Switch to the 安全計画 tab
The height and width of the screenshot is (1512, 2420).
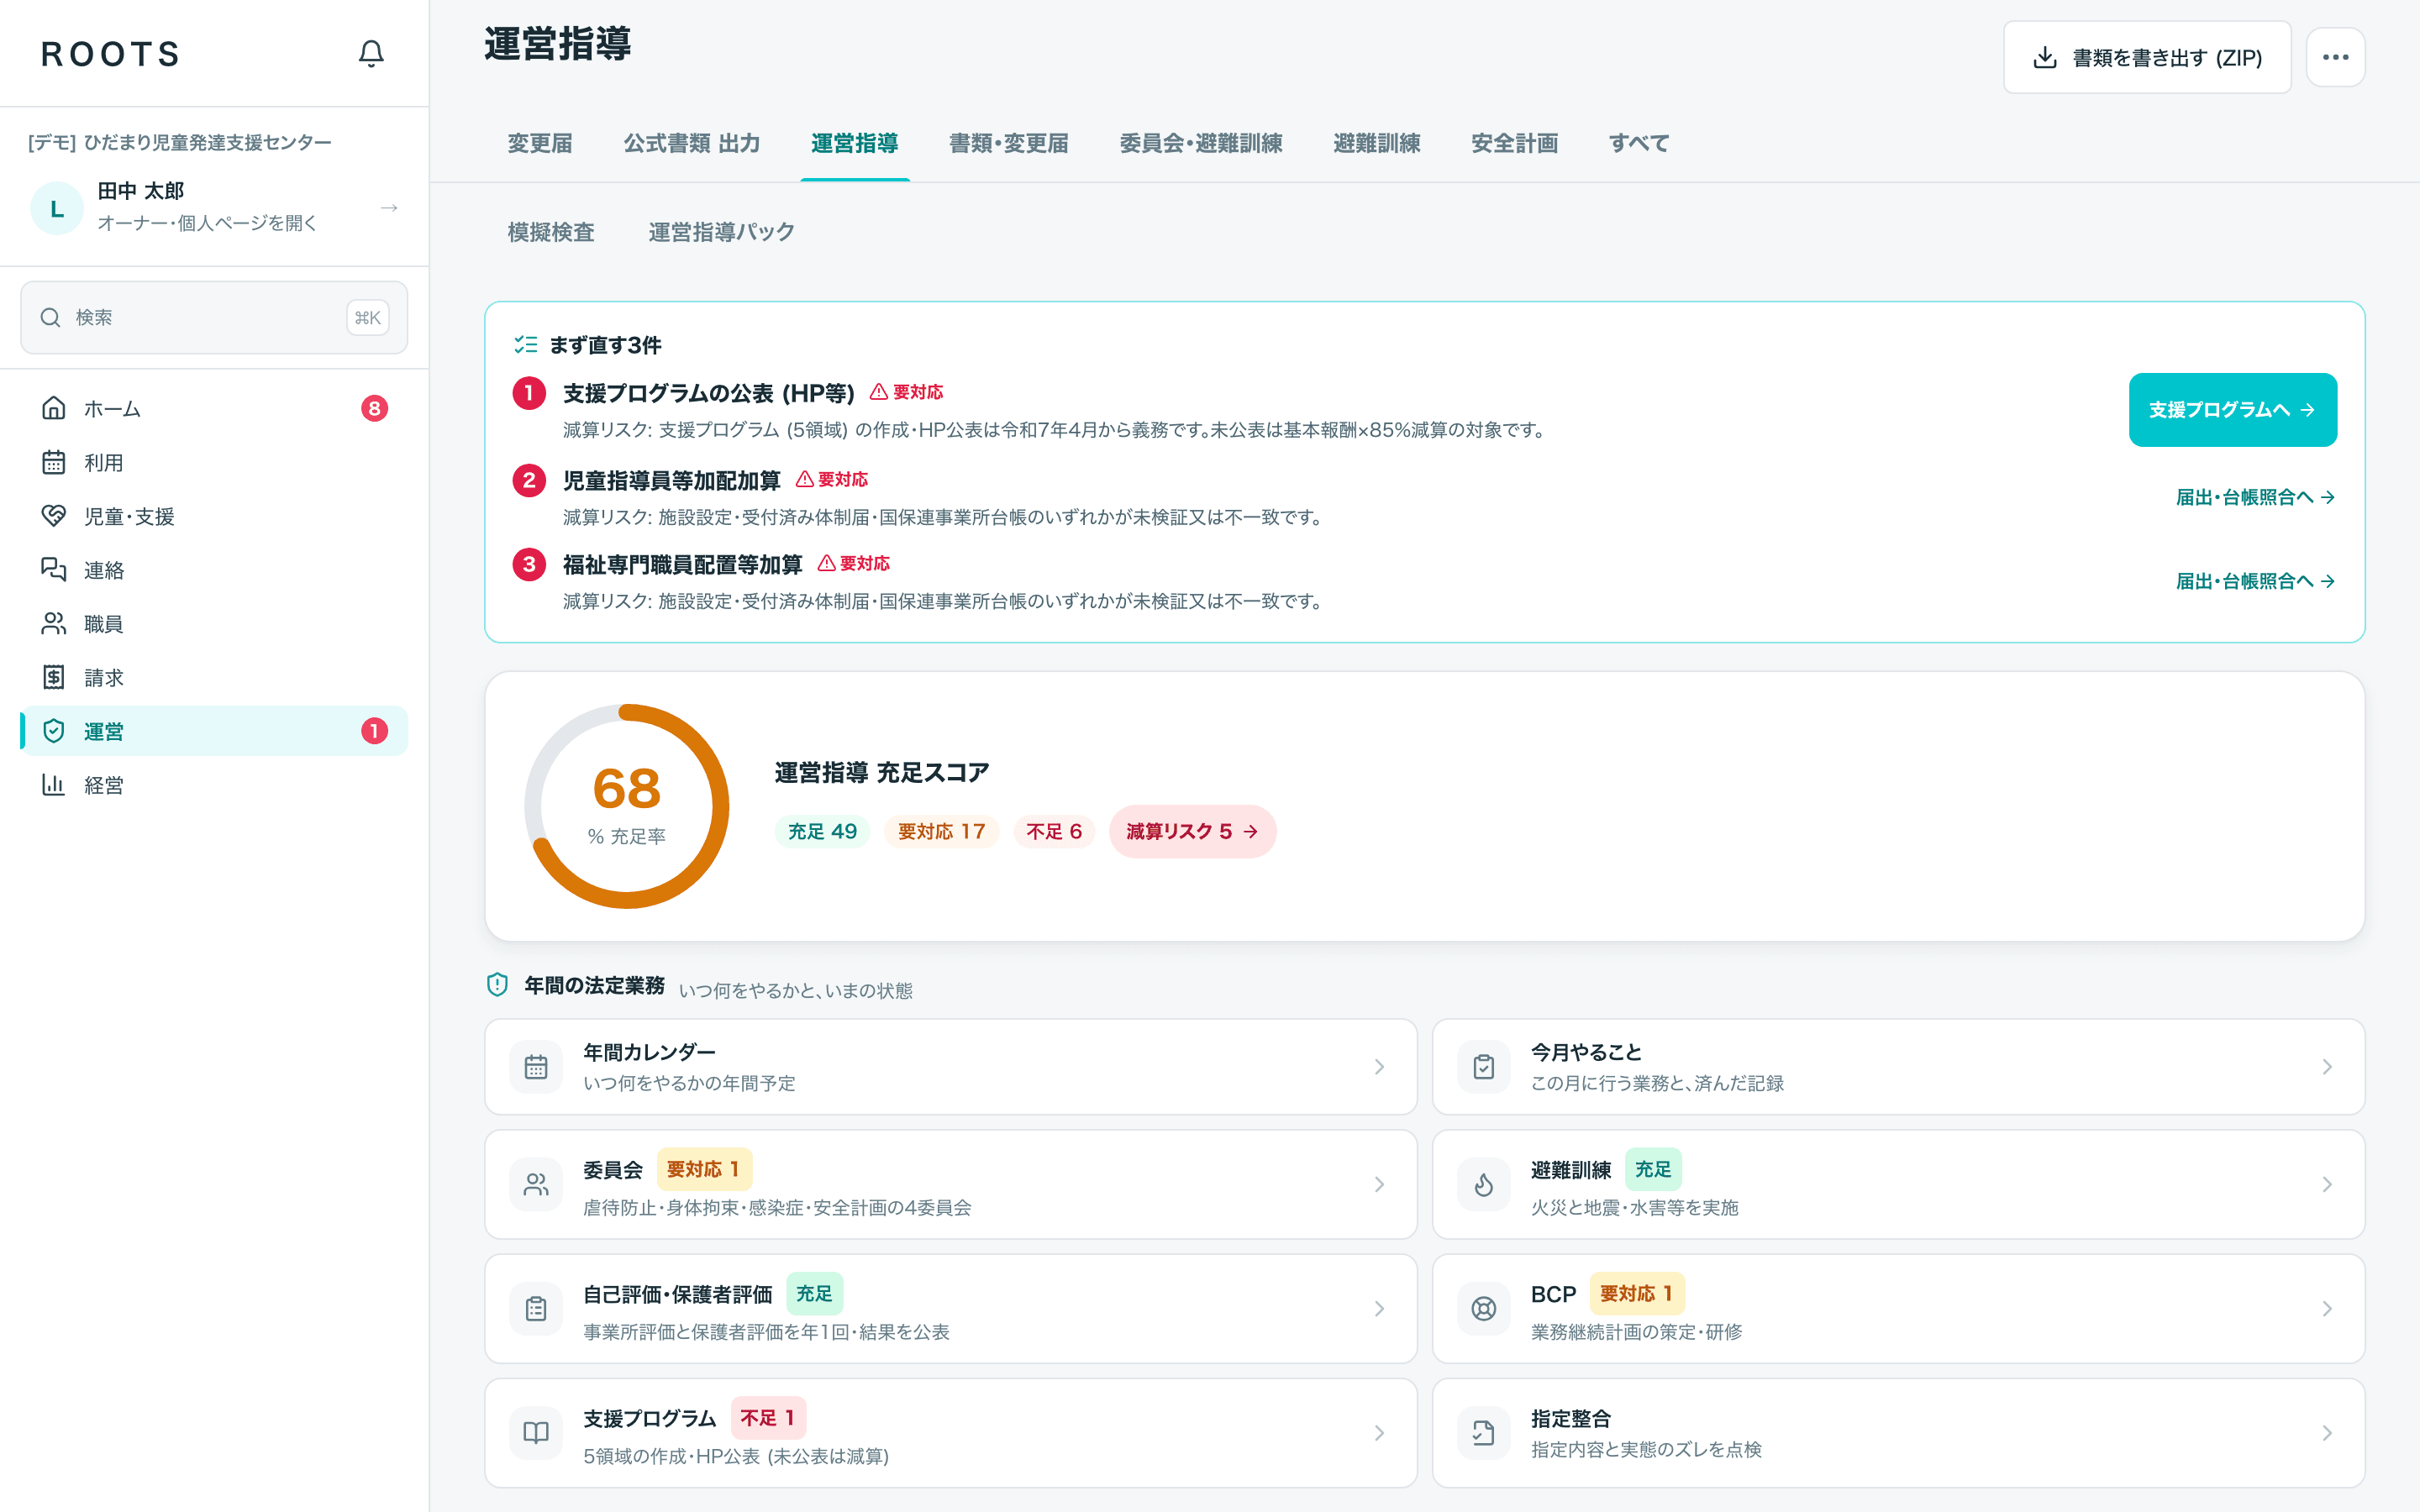point(1515,144)
